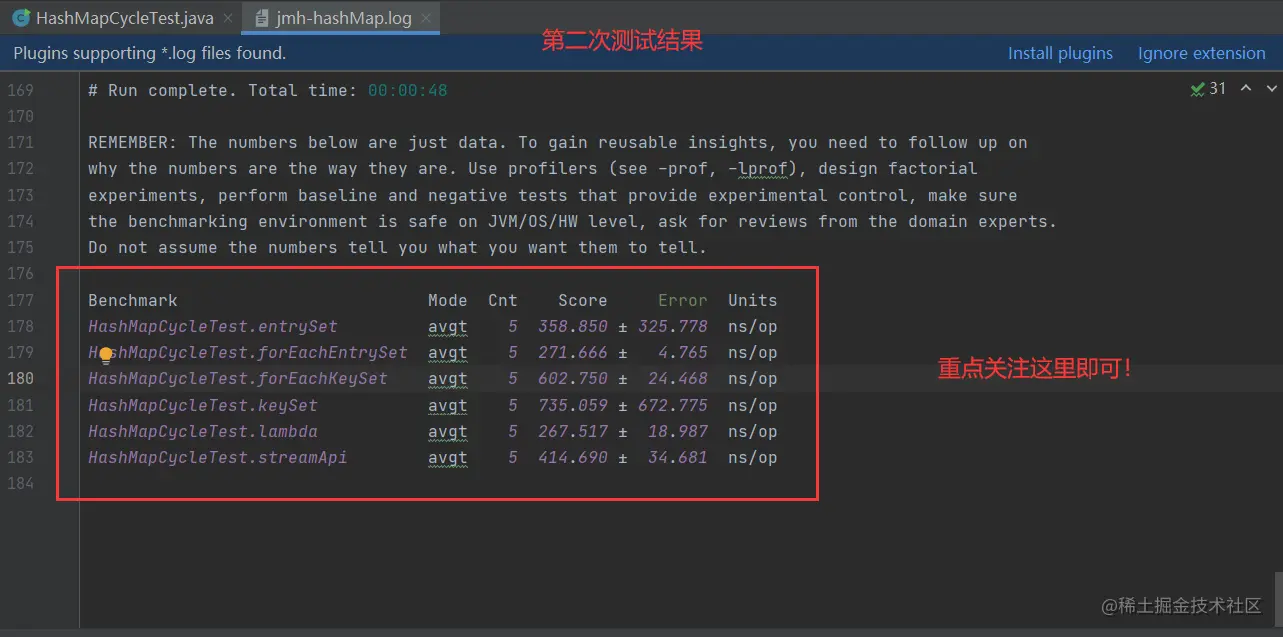
Task: Click the Cnt column header
Action: click(503, 300)
